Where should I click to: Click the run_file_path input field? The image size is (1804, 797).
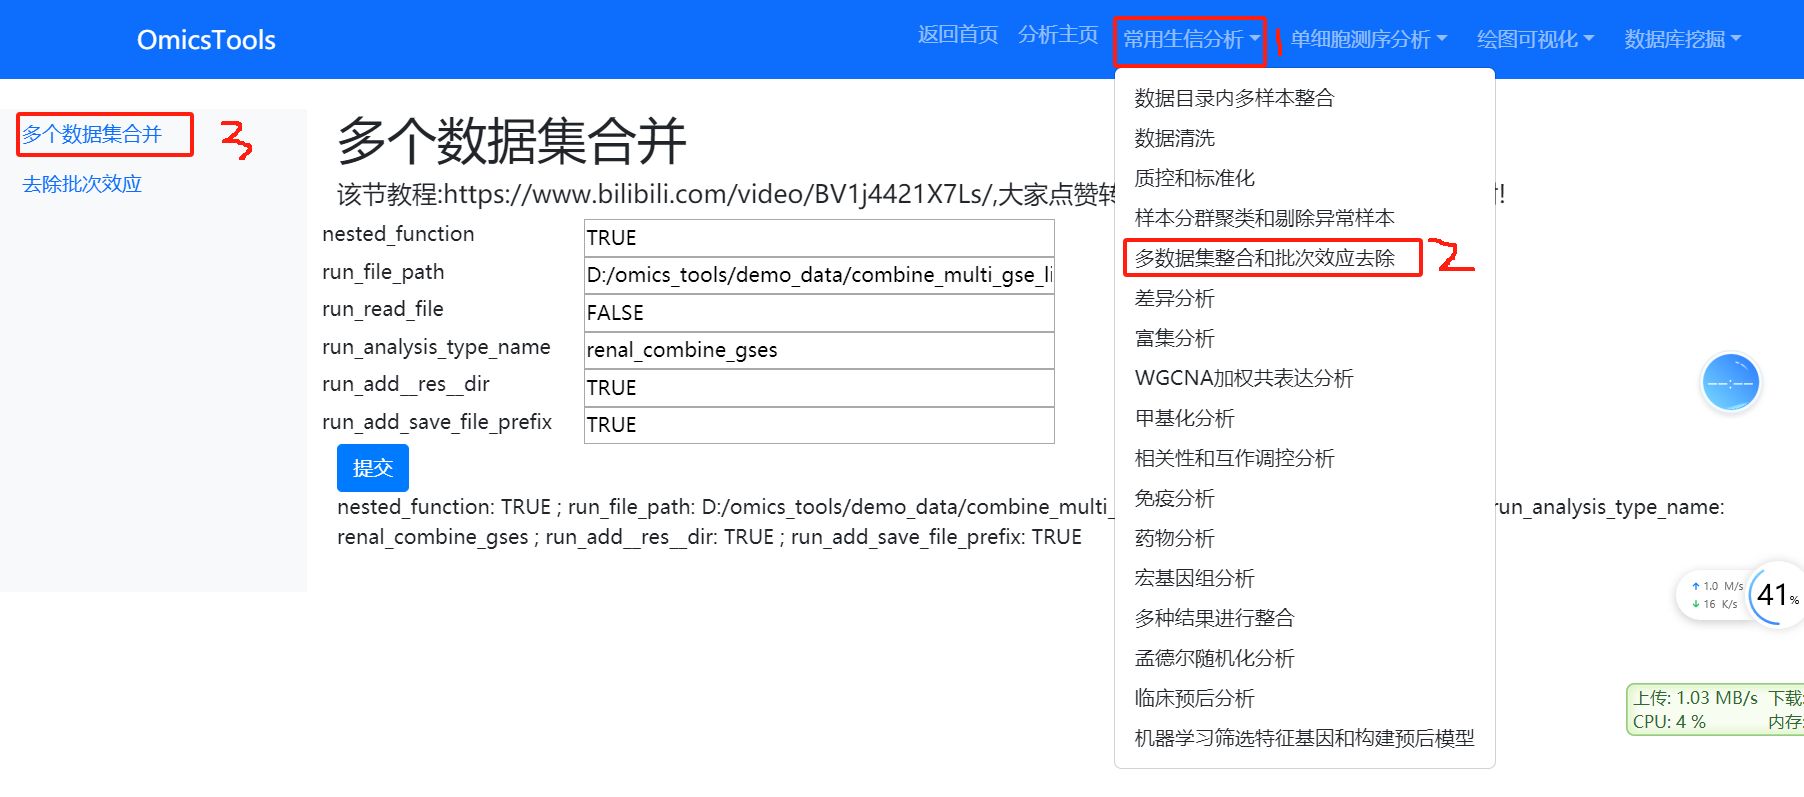pyautogui.click(x=819, y=275)
